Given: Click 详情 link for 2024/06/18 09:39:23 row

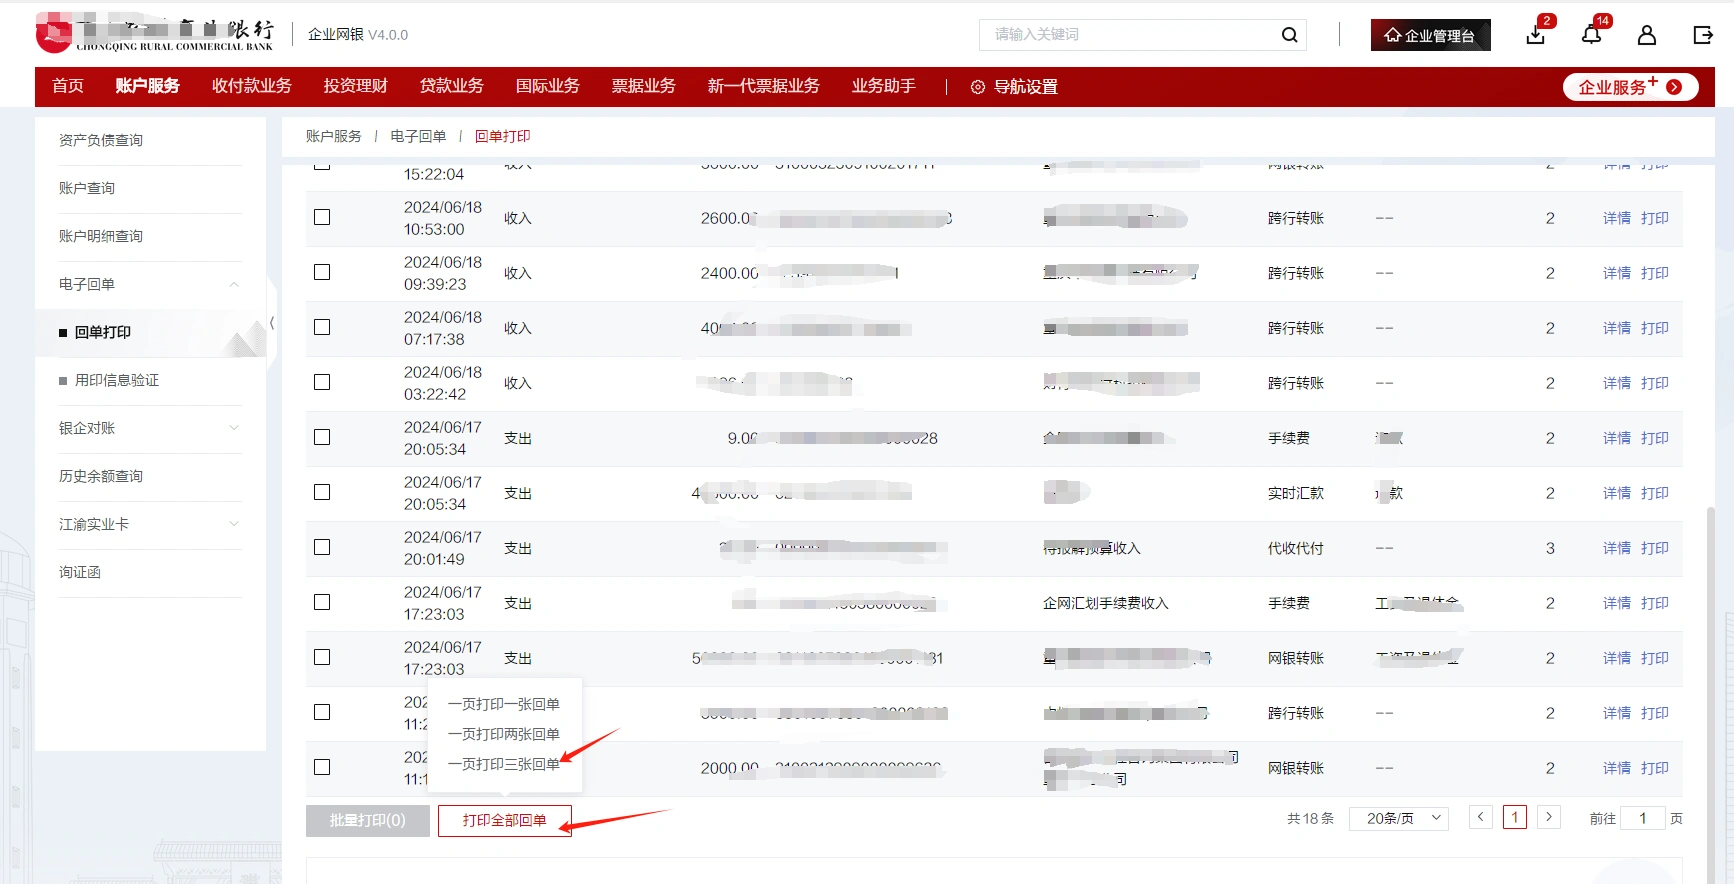Looking at the screenshot, I should [x=1616, y=273].
